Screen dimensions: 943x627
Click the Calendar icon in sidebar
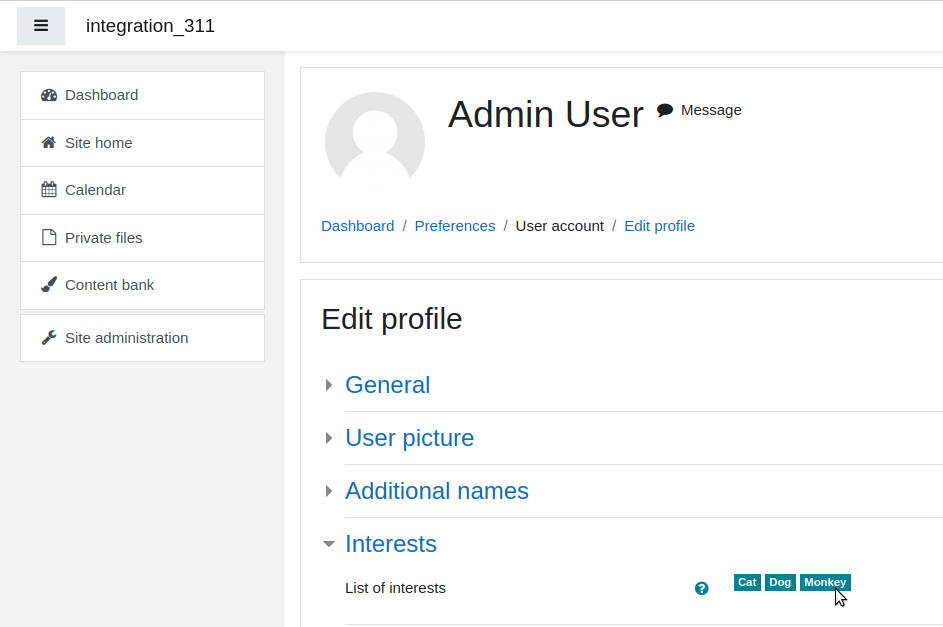point(49,190)
